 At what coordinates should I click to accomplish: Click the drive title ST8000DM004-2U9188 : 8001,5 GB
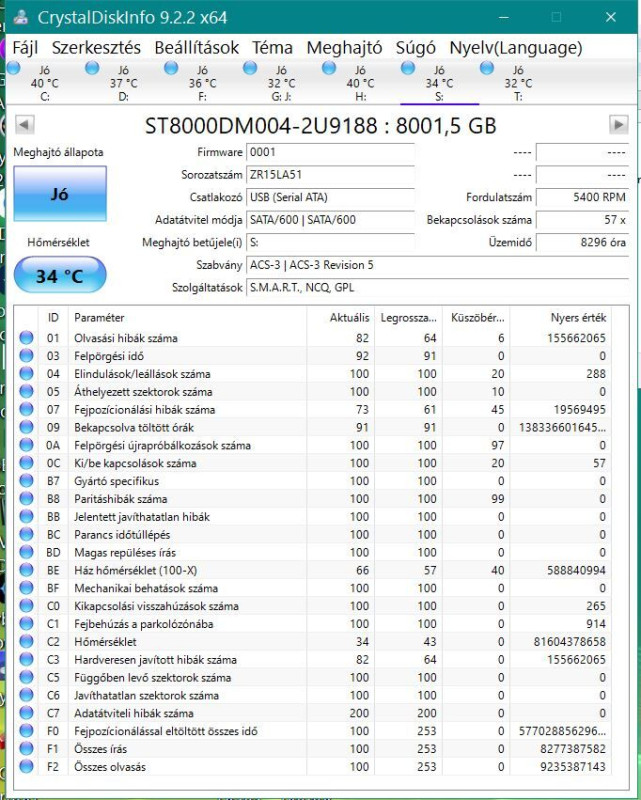[320, 126]
